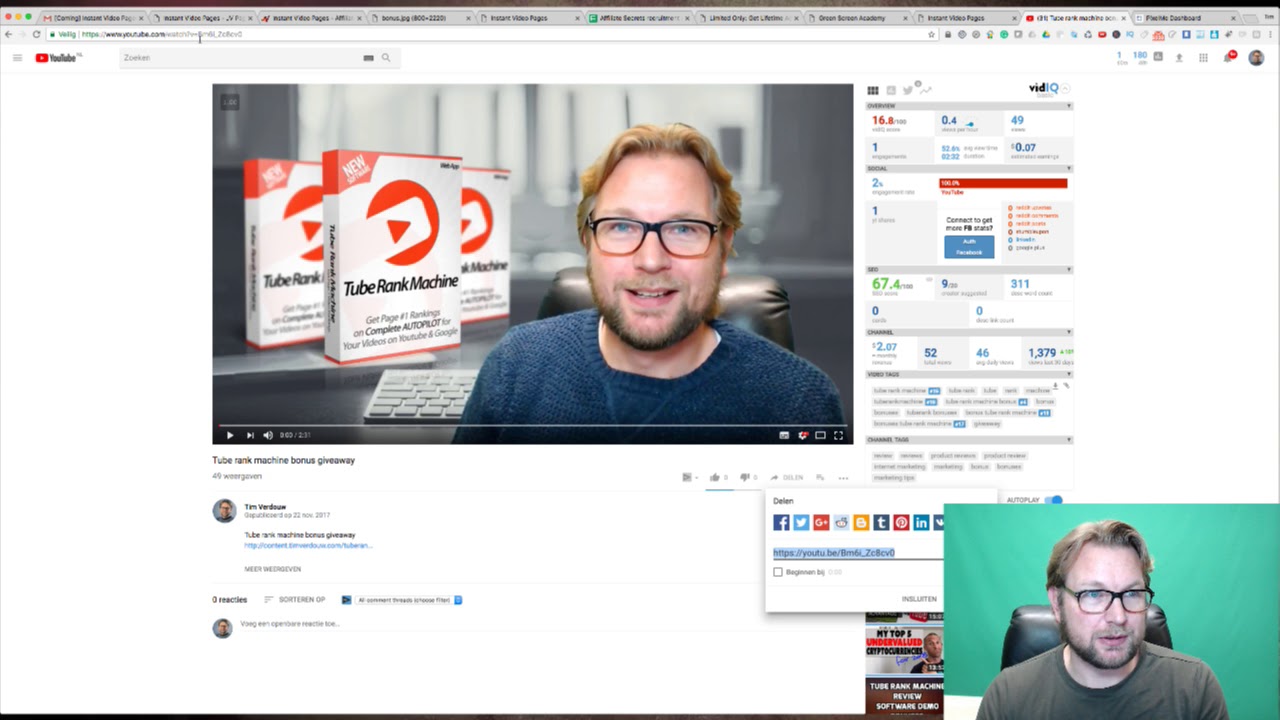The image size is (1280, 720).
Task: Enter fullscreen in the video player
Action: click(838, 435)
